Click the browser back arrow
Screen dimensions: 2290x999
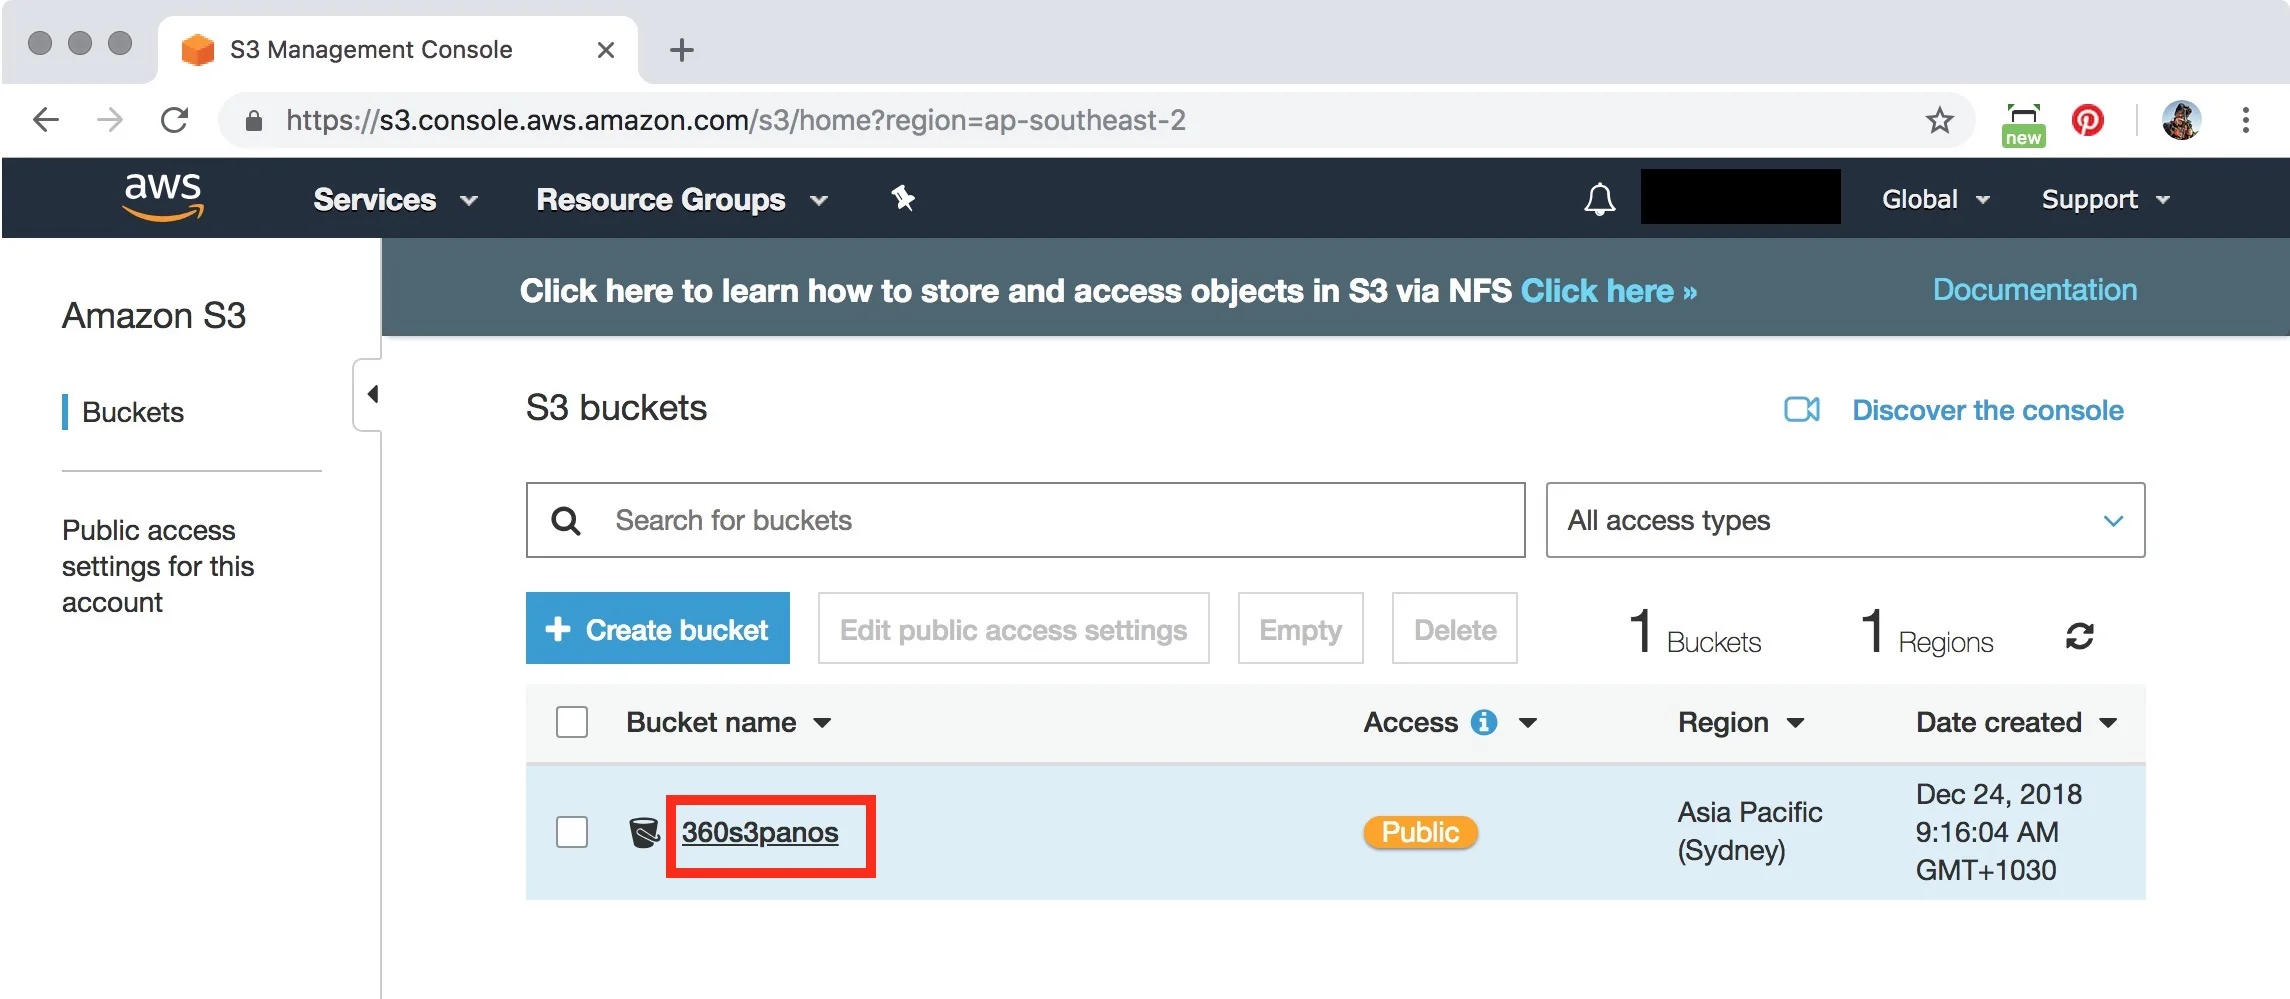[x=46, y=120]
